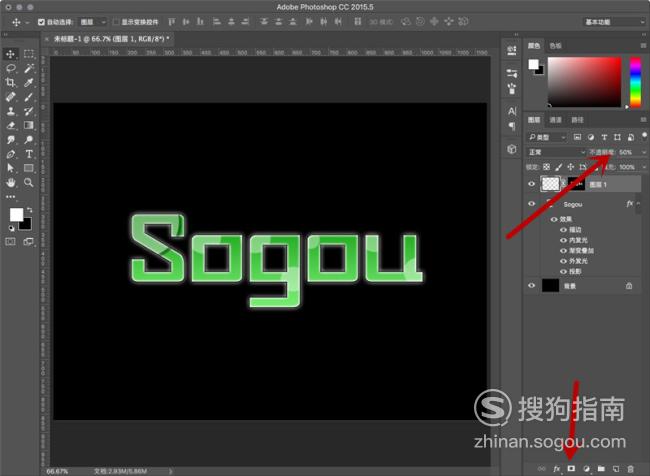Viewport: 650px width, 476px height.
Task: Click the Create new layer icon
Action: pyautogui.click(x=616, y=469)
